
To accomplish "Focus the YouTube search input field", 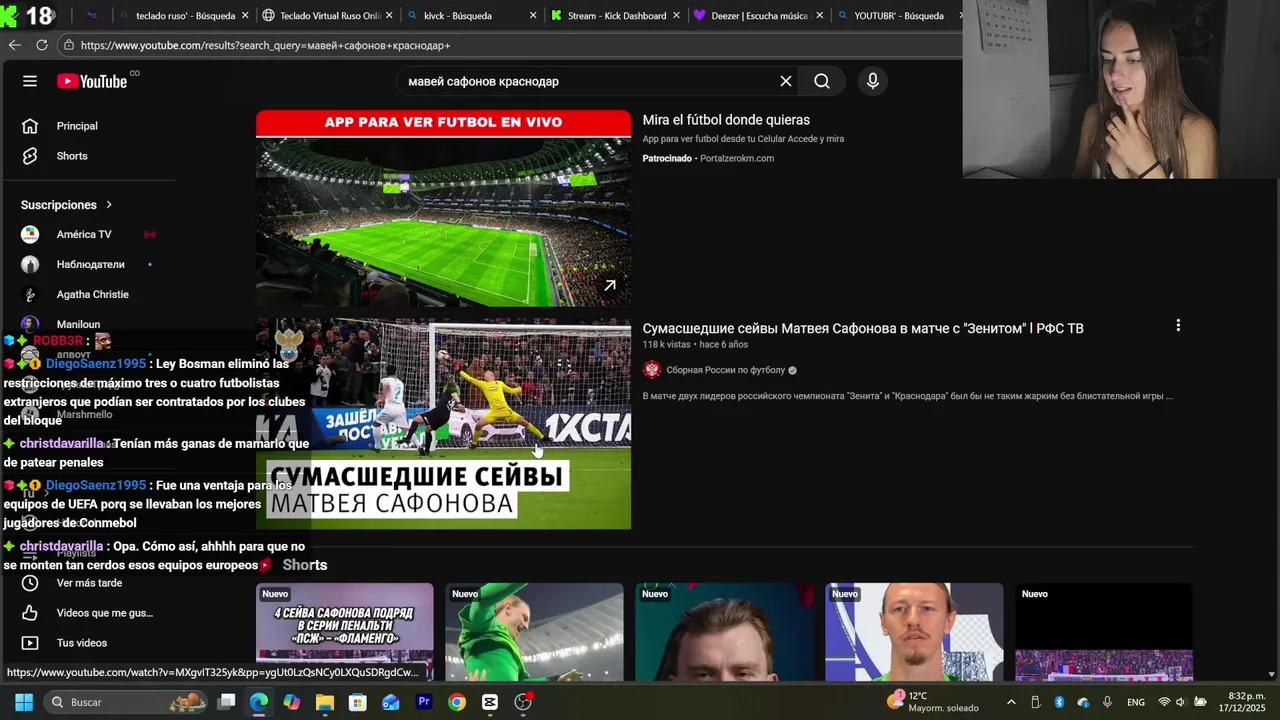I will click(x=588, y=81).
